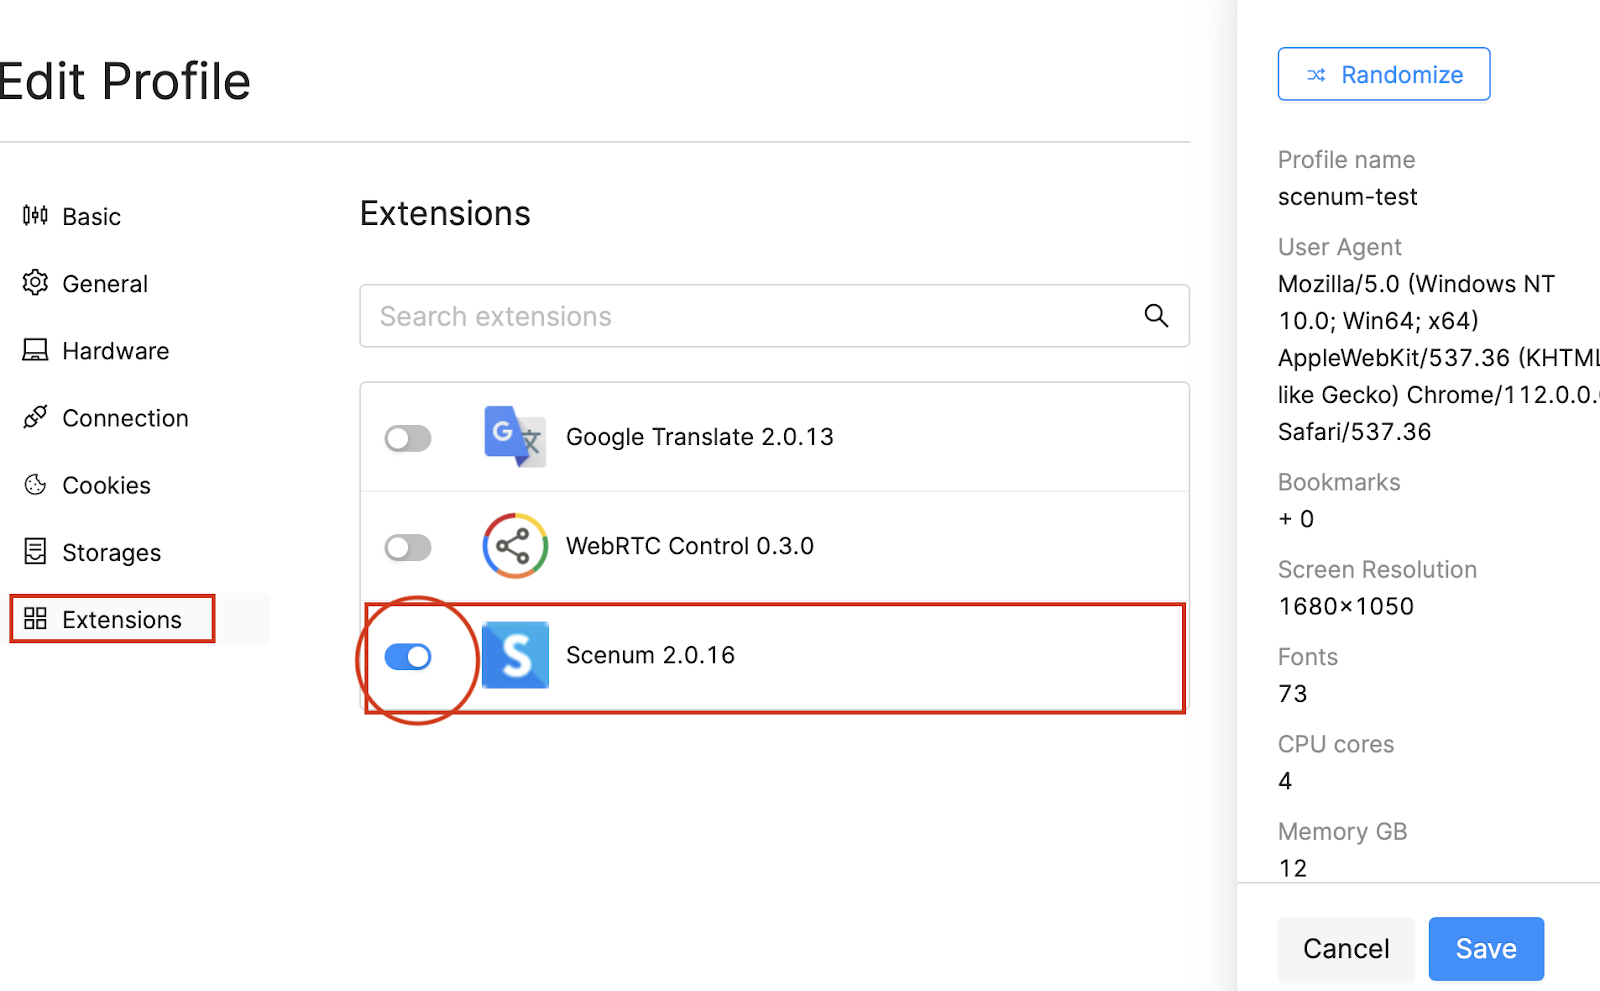Enable the Google Translate 2.0.13 toggle

[x=408, y=438]
